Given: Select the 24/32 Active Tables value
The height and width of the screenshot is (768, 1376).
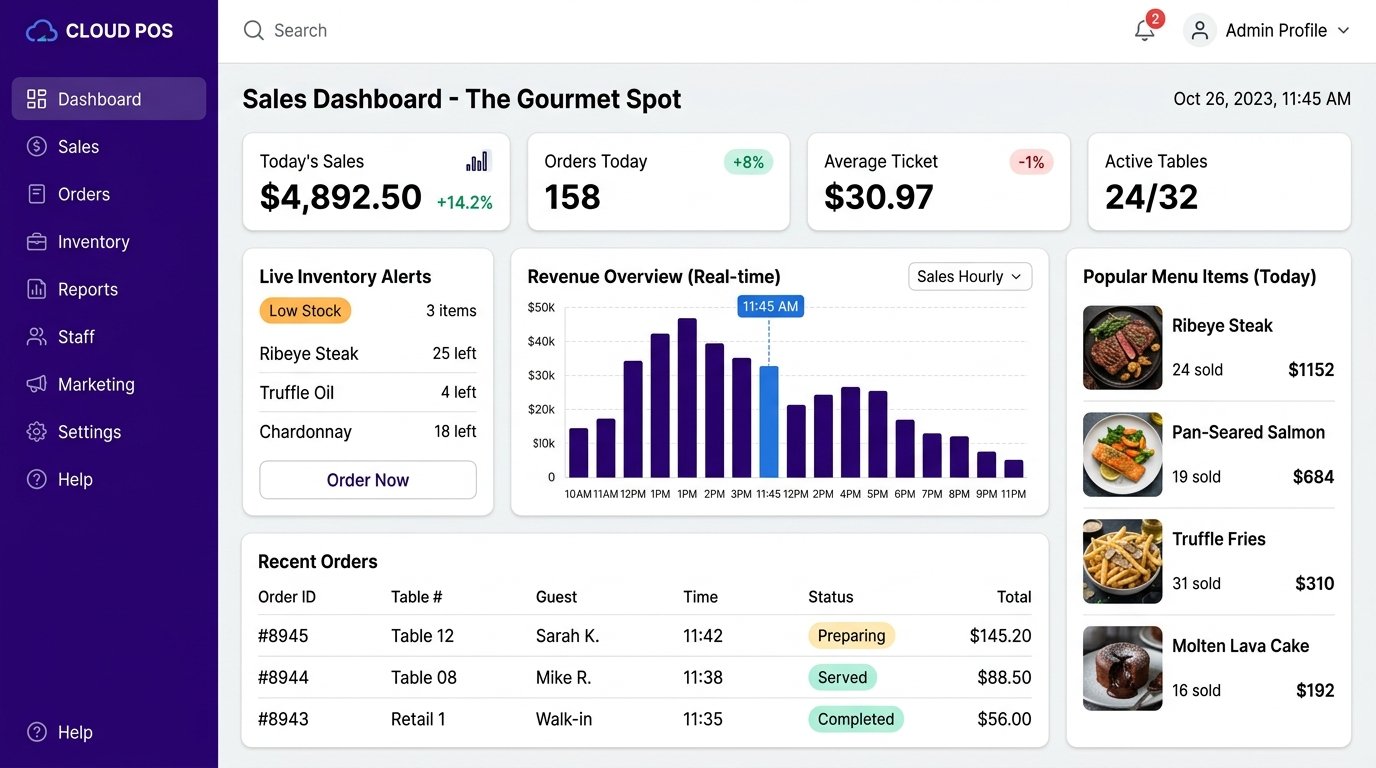Looking at the screenshot, I should (1152, 197).
